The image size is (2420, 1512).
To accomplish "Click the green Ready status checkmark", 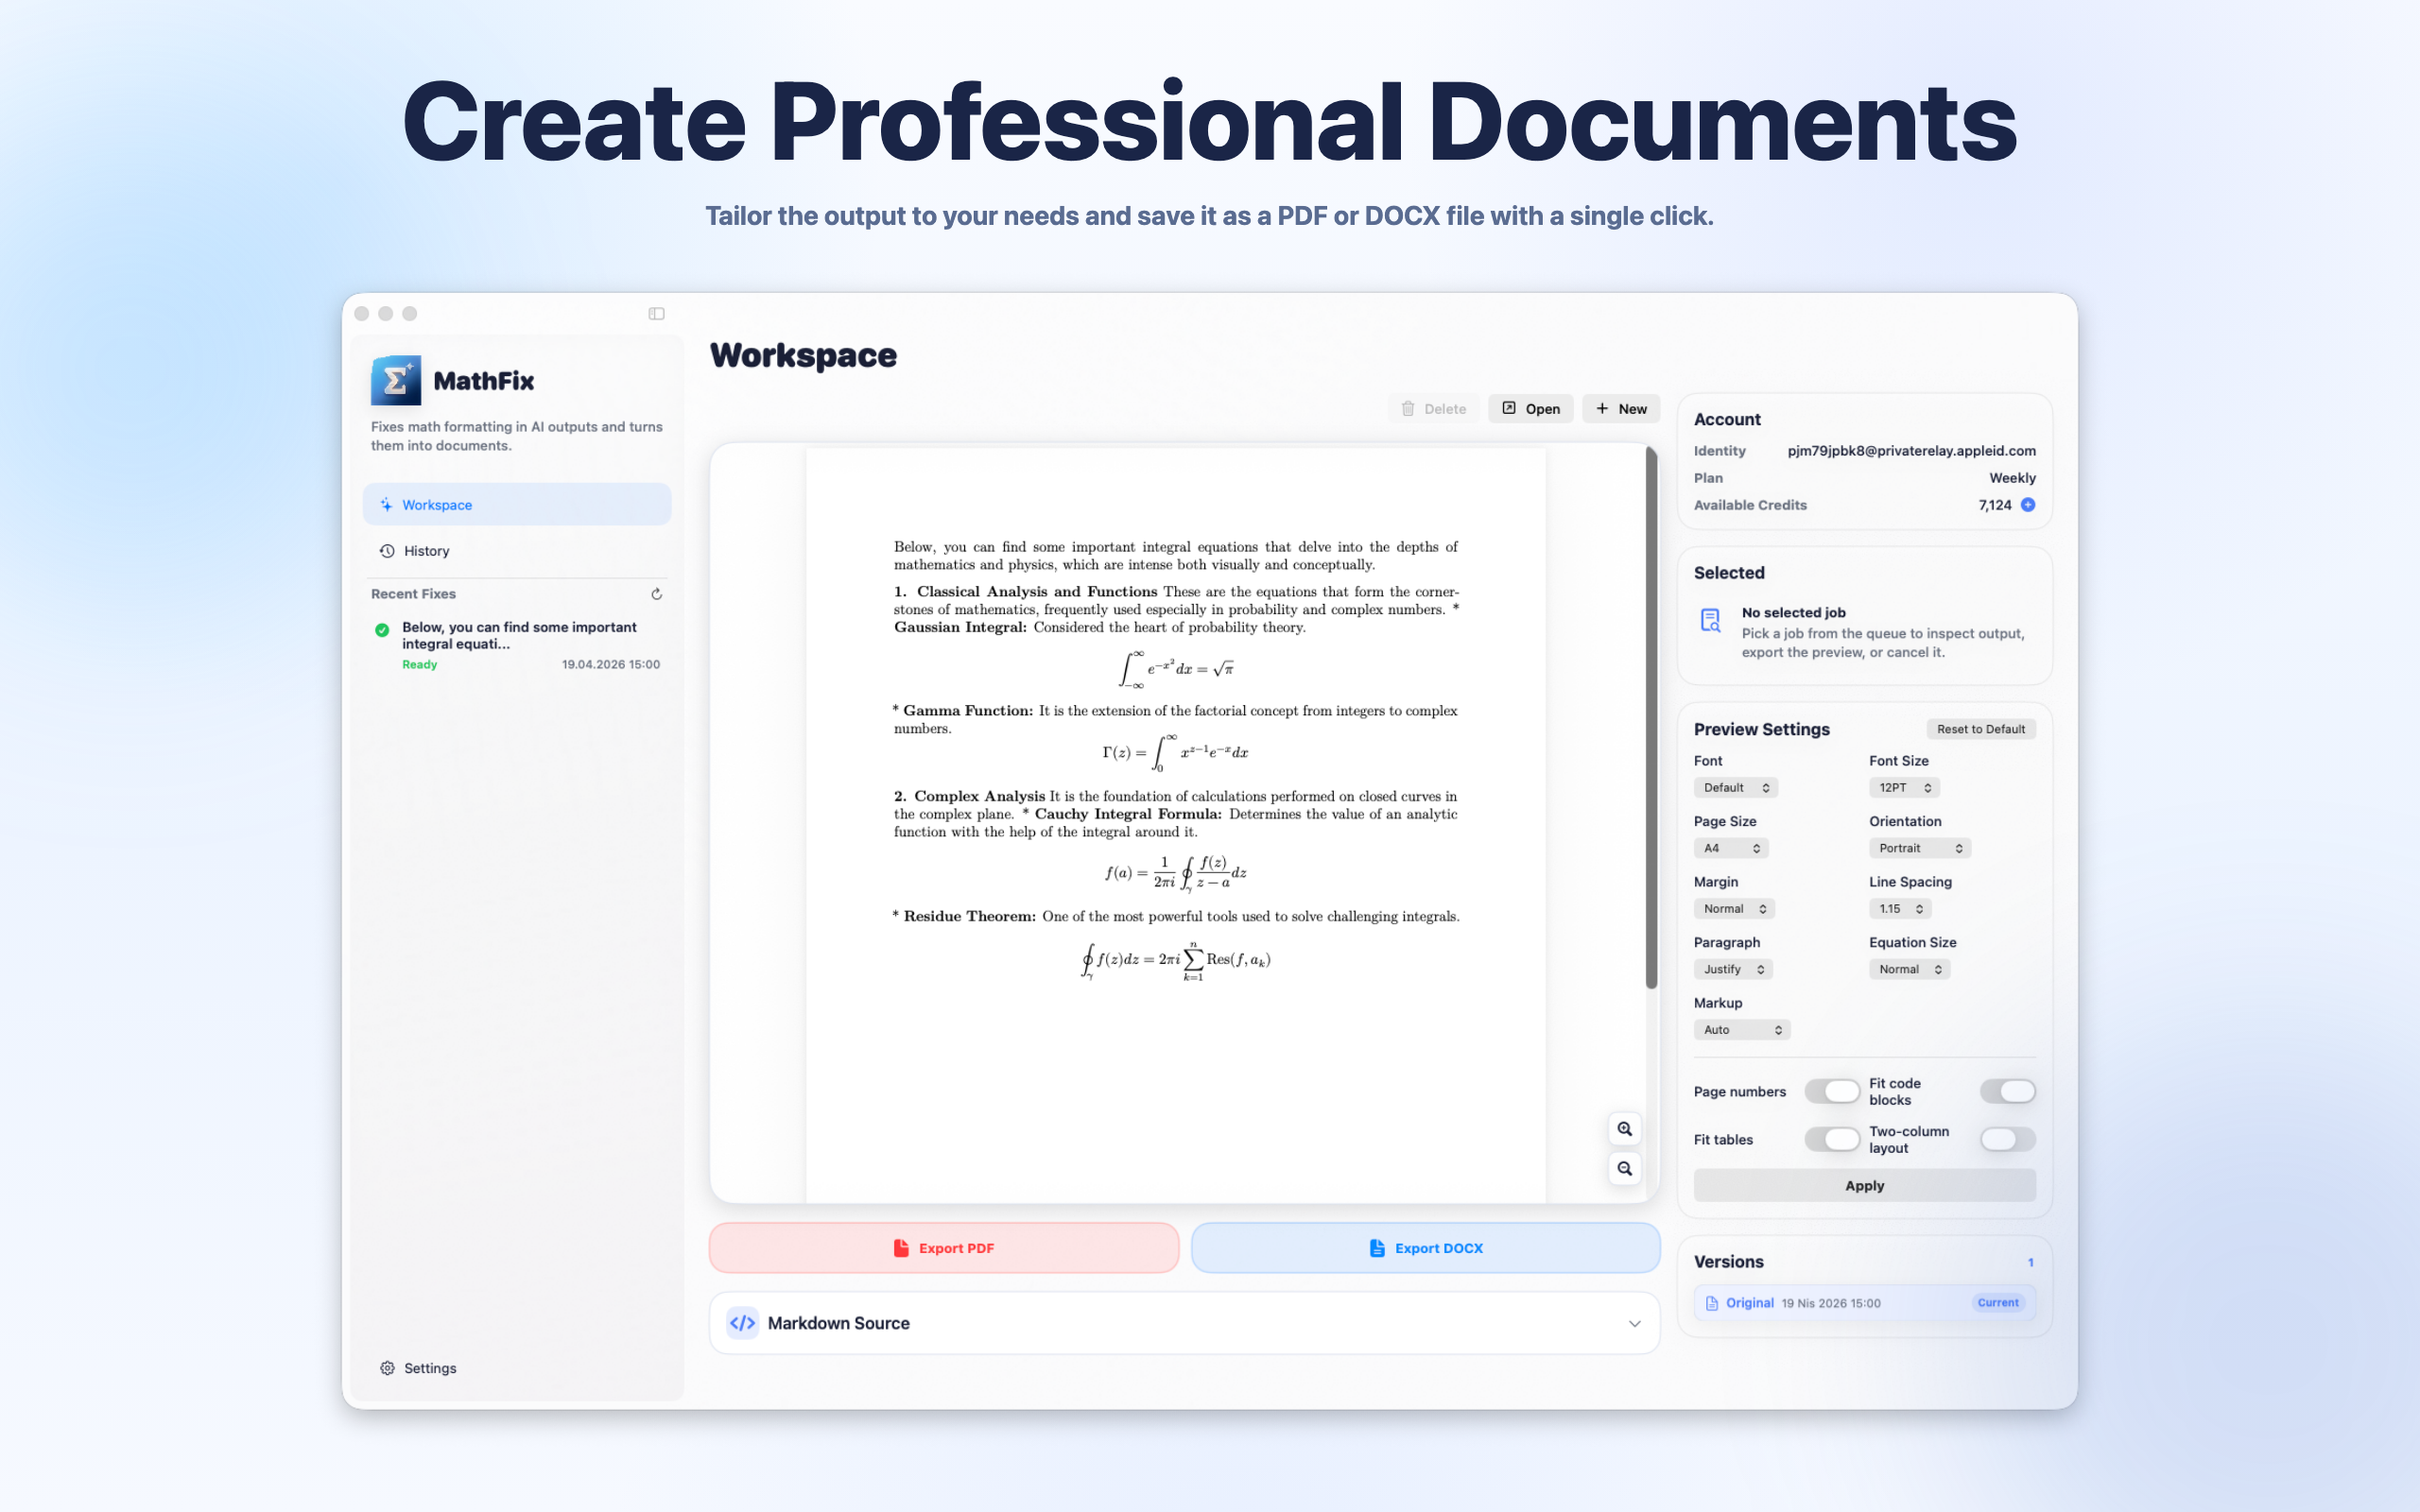I will coord(382,630).
